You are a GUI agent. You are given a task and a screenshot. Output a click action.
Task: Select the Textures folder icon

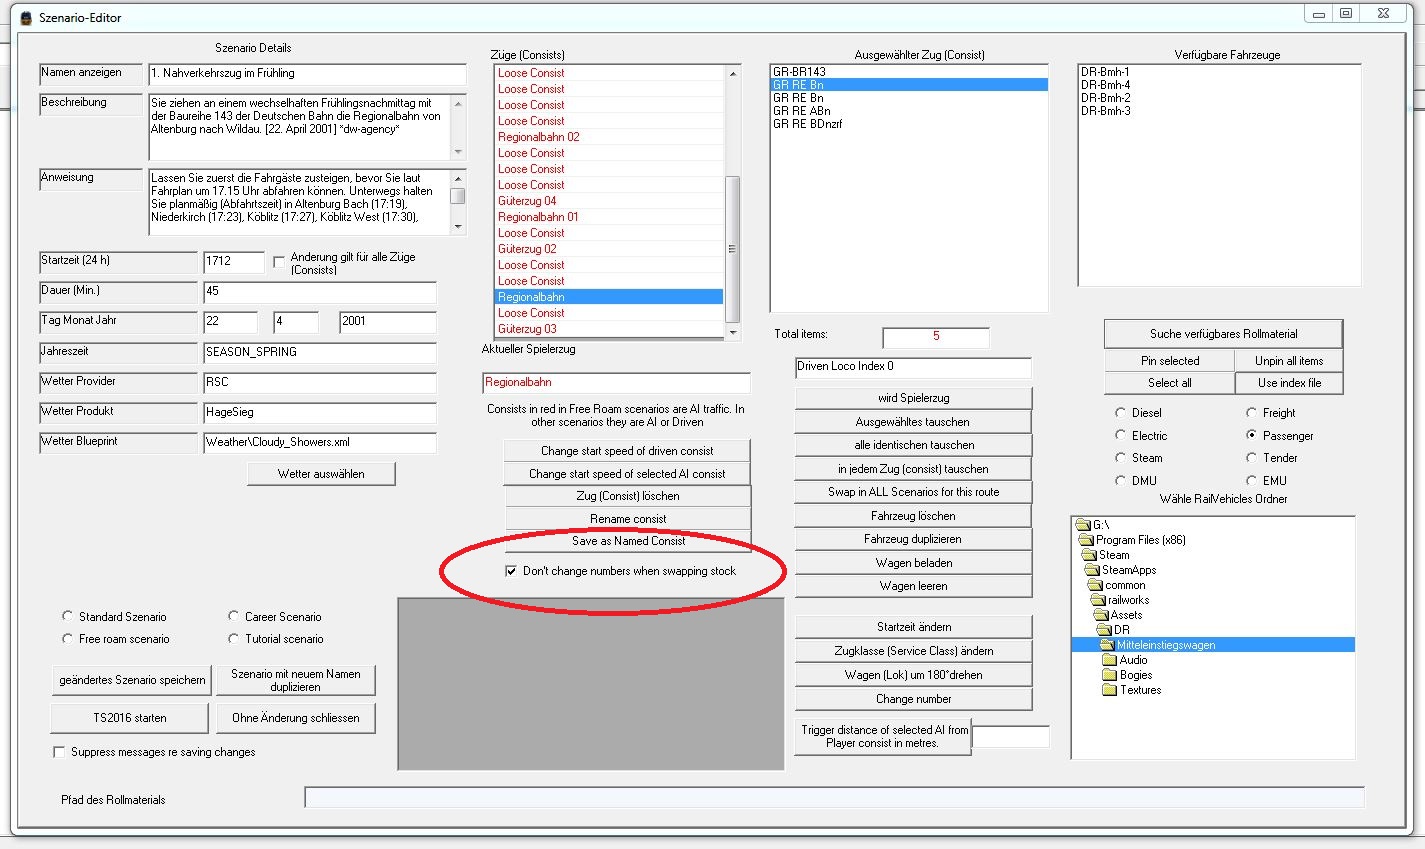click(1109, 690)
